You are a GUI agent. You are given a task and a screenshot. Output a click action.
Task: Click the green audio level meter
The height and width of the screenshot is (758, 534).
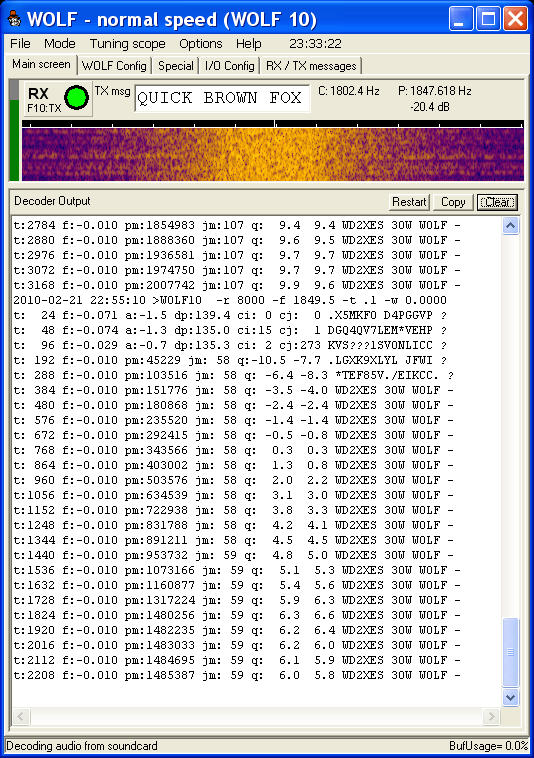(14, 131)
